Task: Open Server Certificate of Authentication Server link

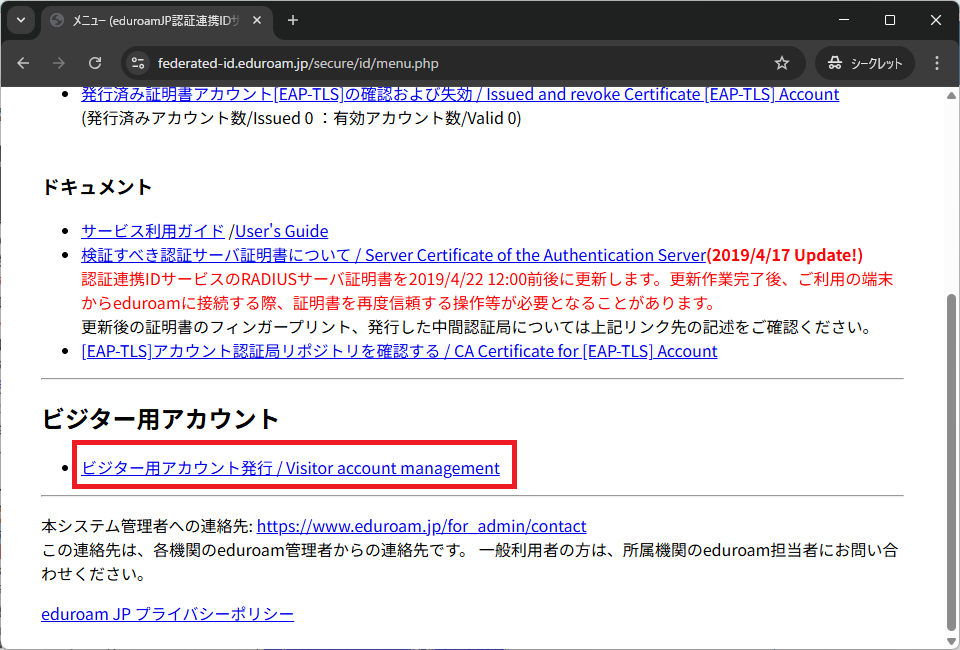Action: click(394, 255)
